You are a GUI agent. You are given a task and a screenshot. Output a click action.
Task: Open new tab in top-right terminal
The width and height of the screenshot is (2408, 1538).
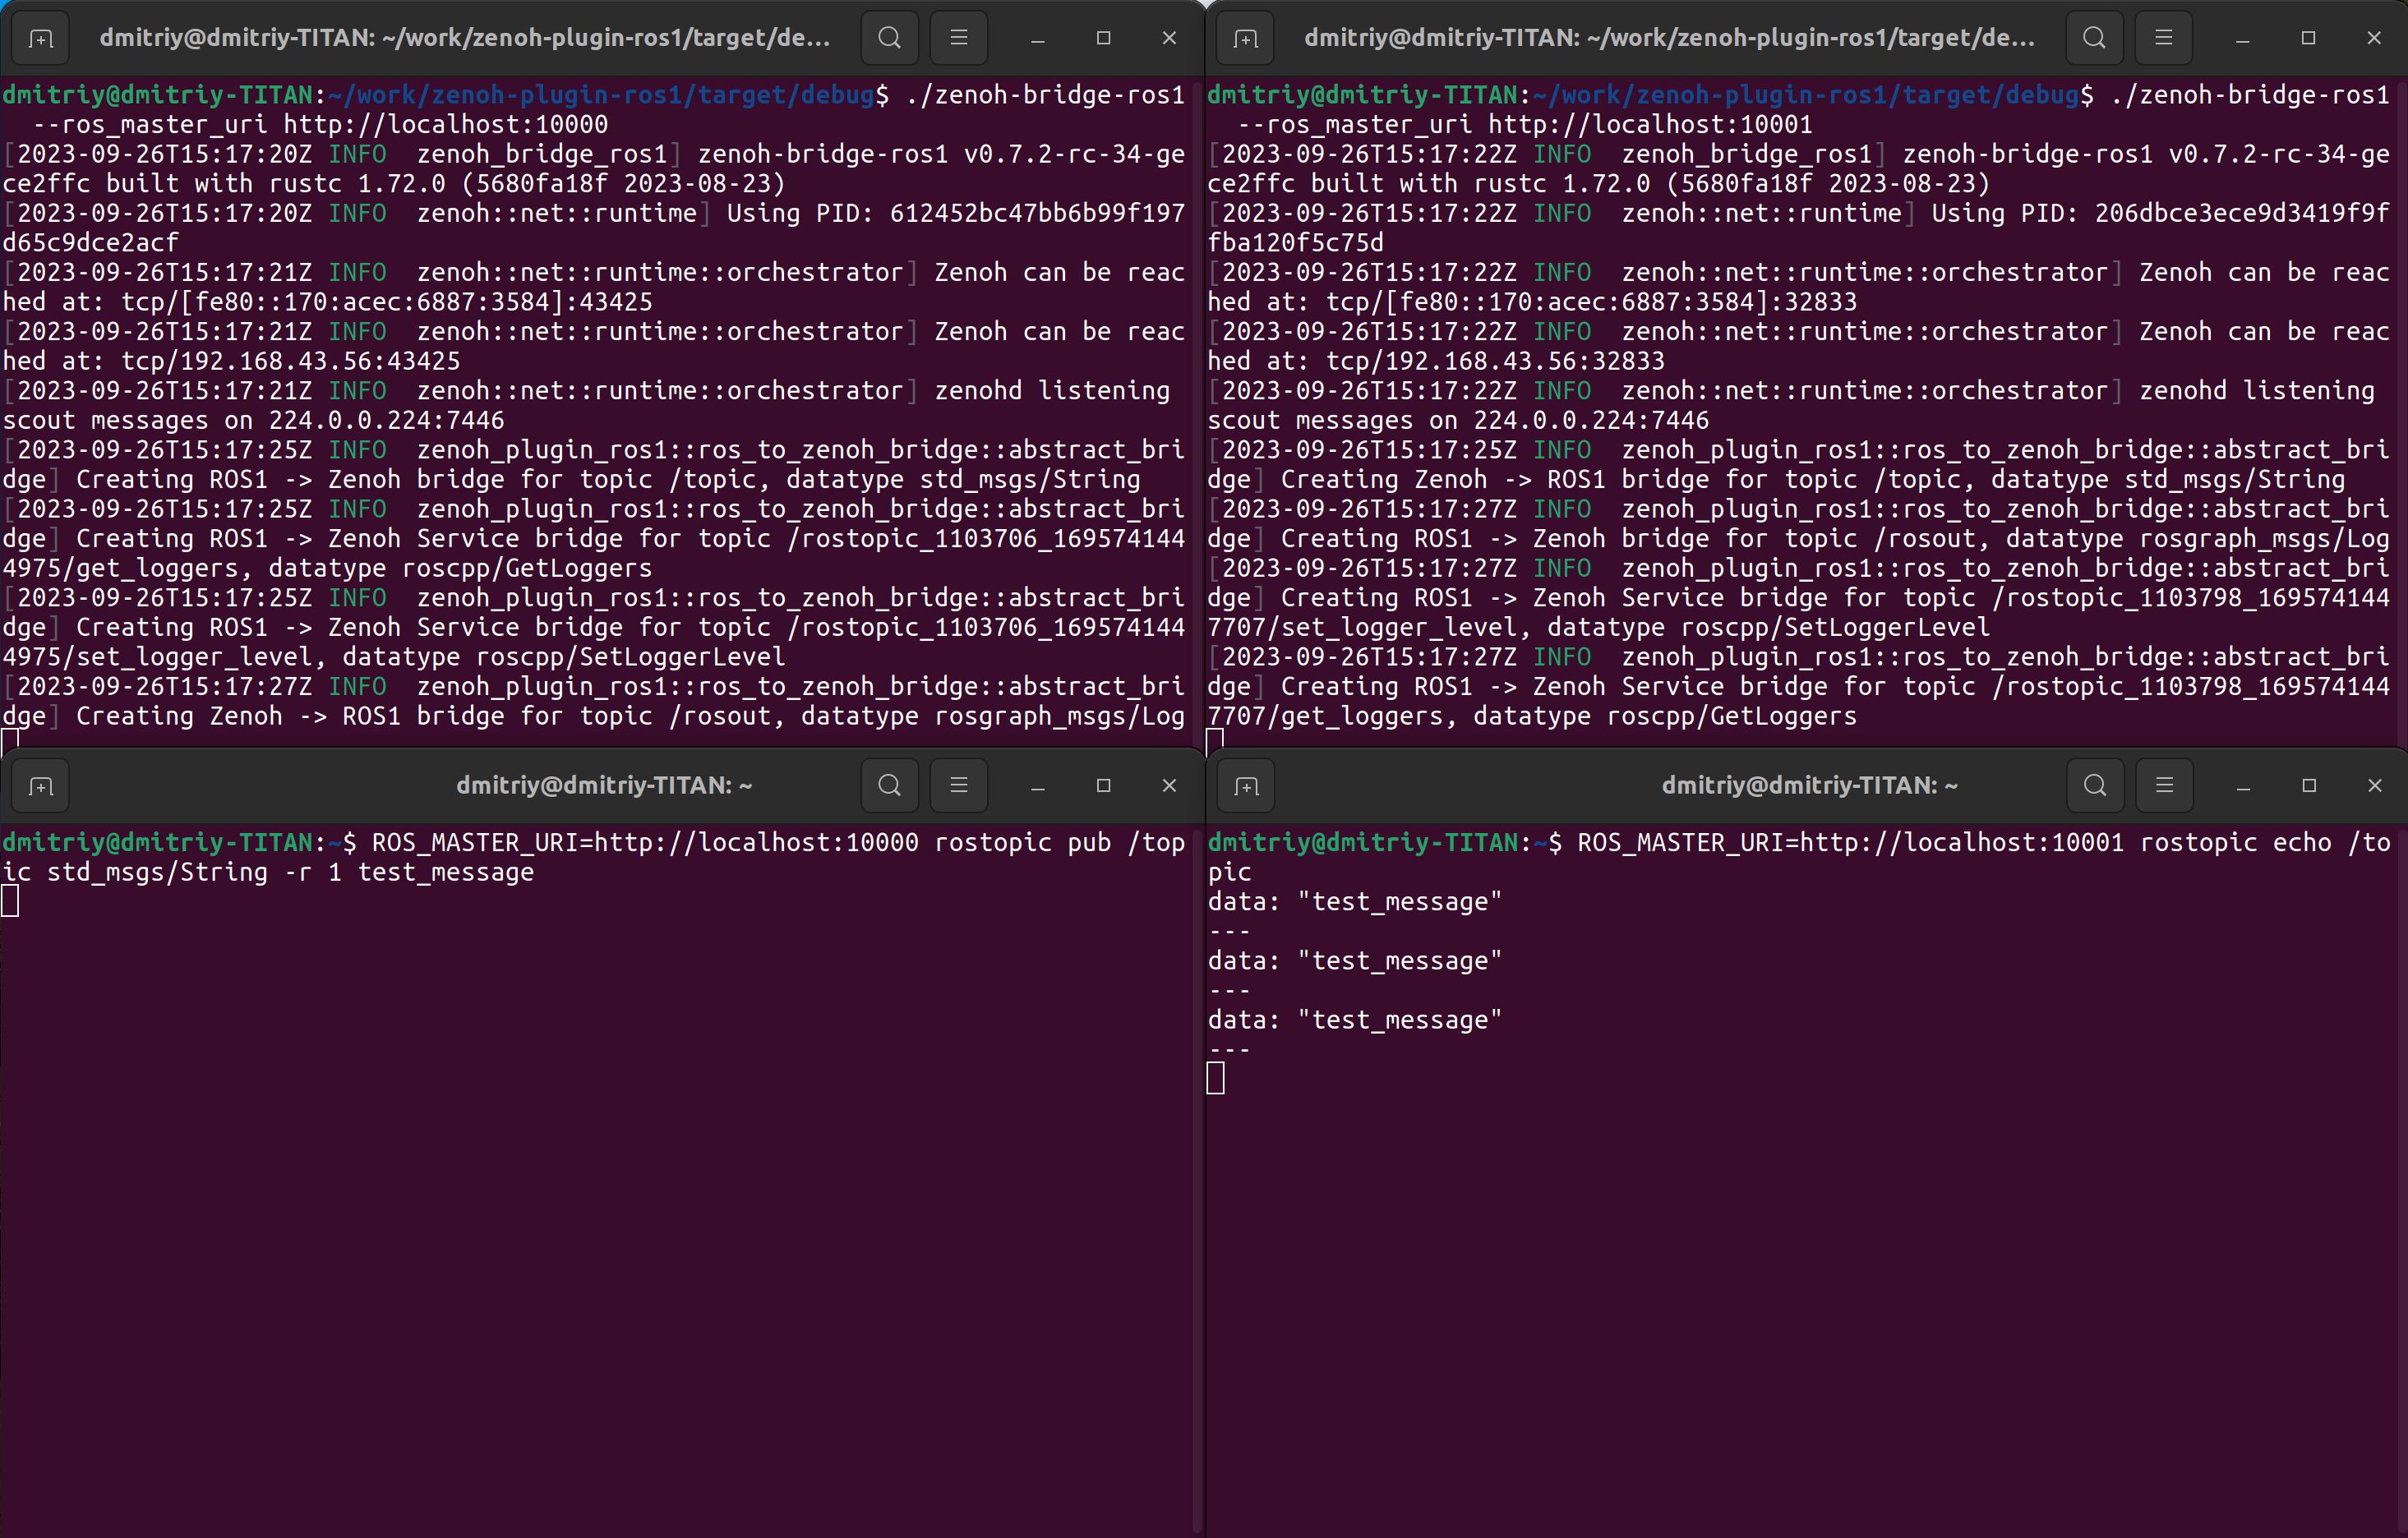tap(1245, 39)
